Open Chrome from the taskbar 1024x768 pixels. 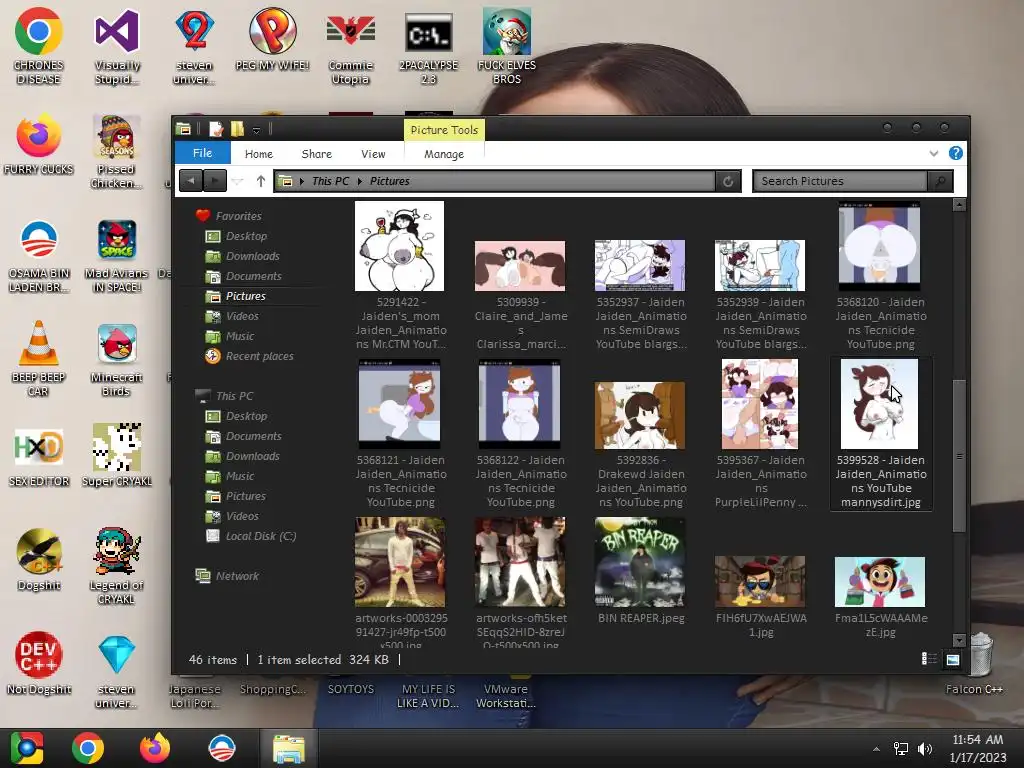88,748
